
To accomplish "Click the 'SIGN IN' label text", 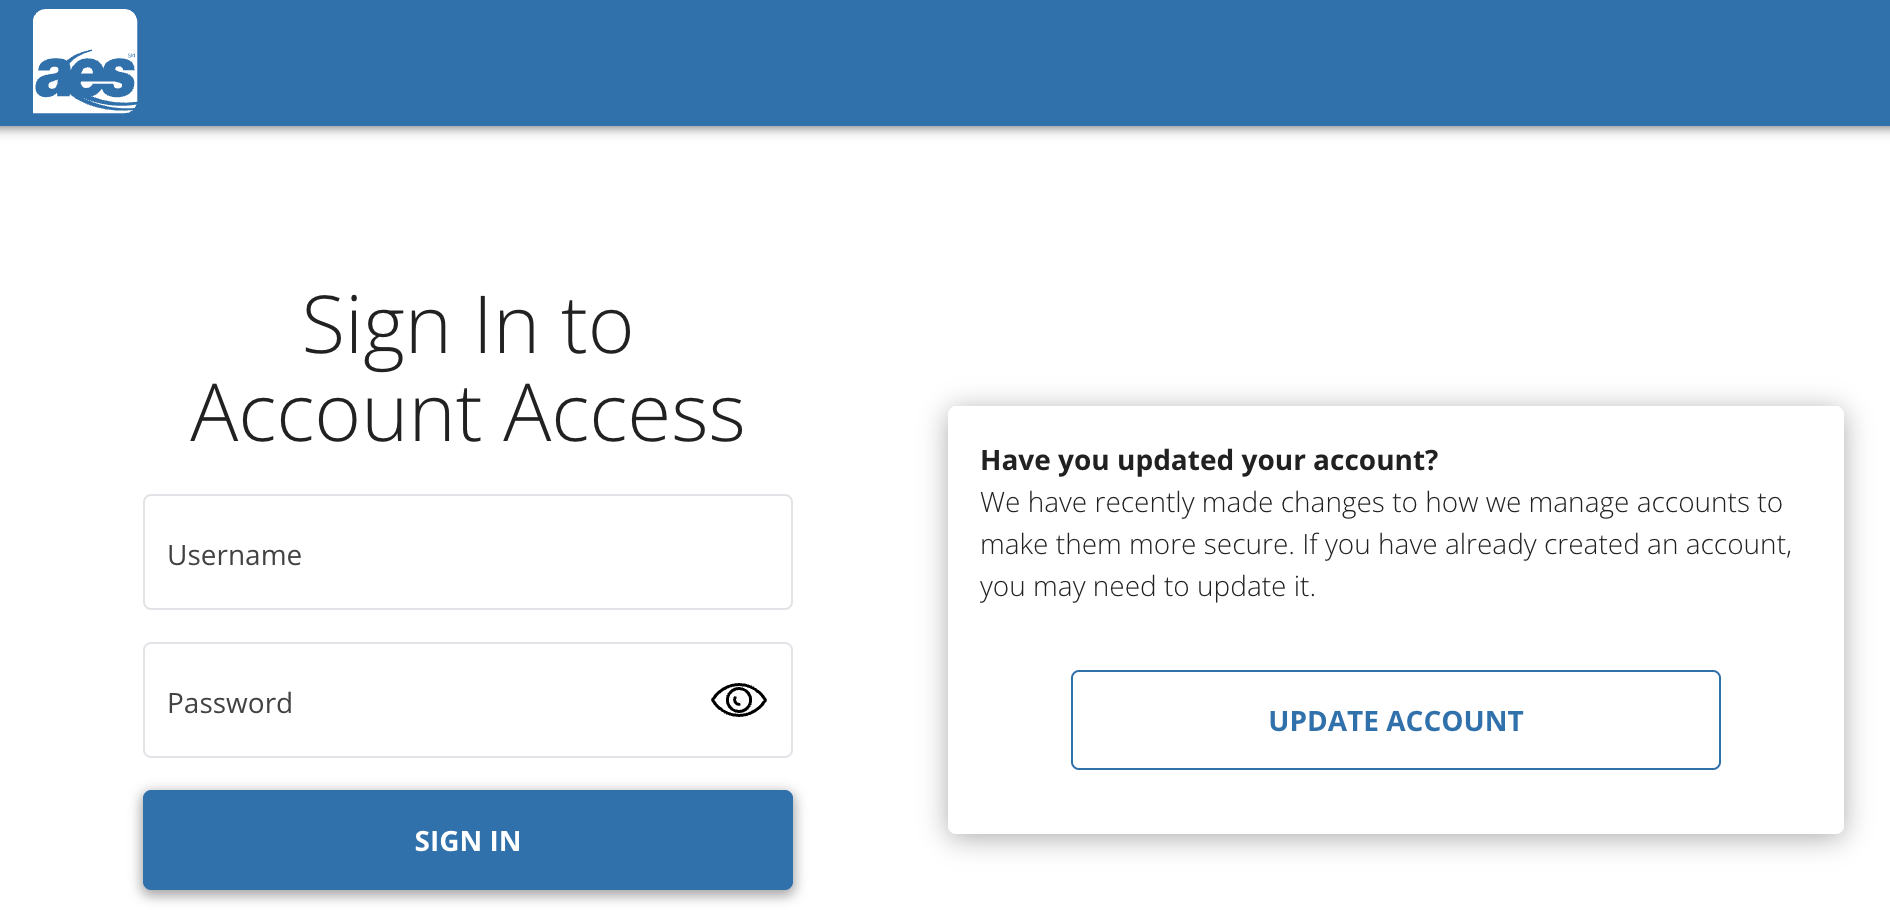I will point(468,841).
